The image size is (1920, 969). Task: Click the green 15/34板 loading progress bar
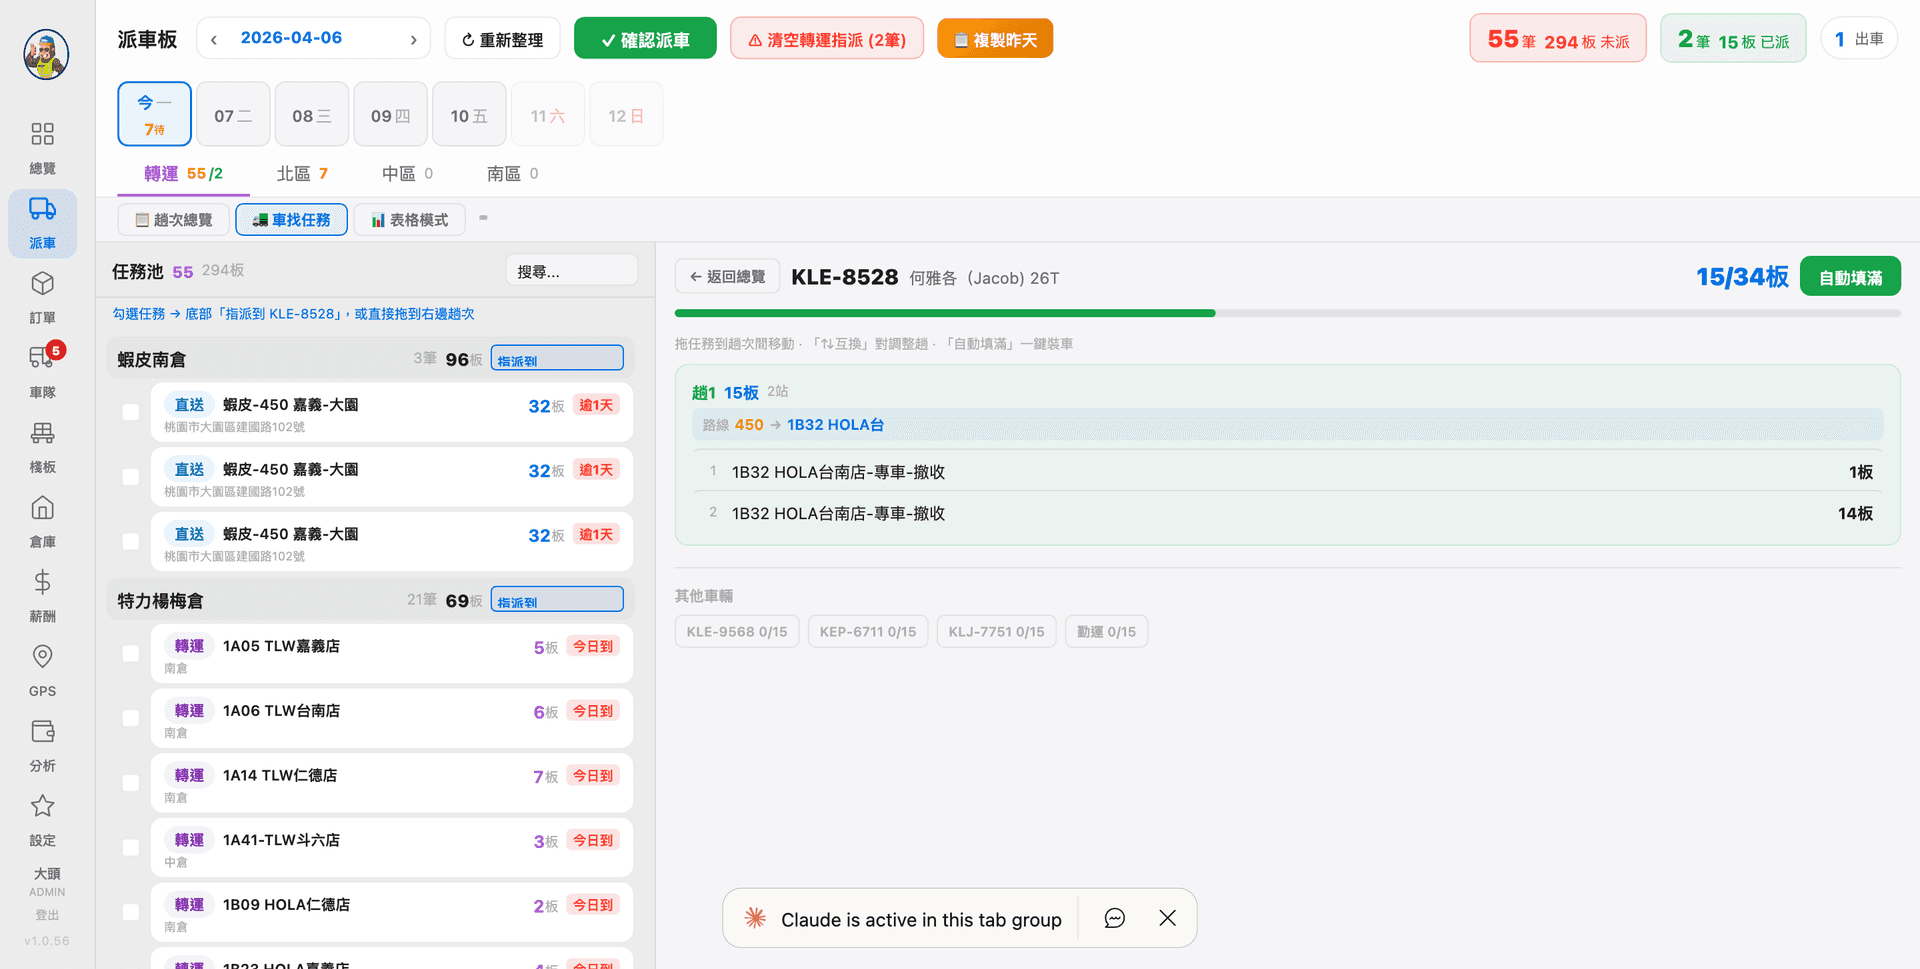coord(945,312)
